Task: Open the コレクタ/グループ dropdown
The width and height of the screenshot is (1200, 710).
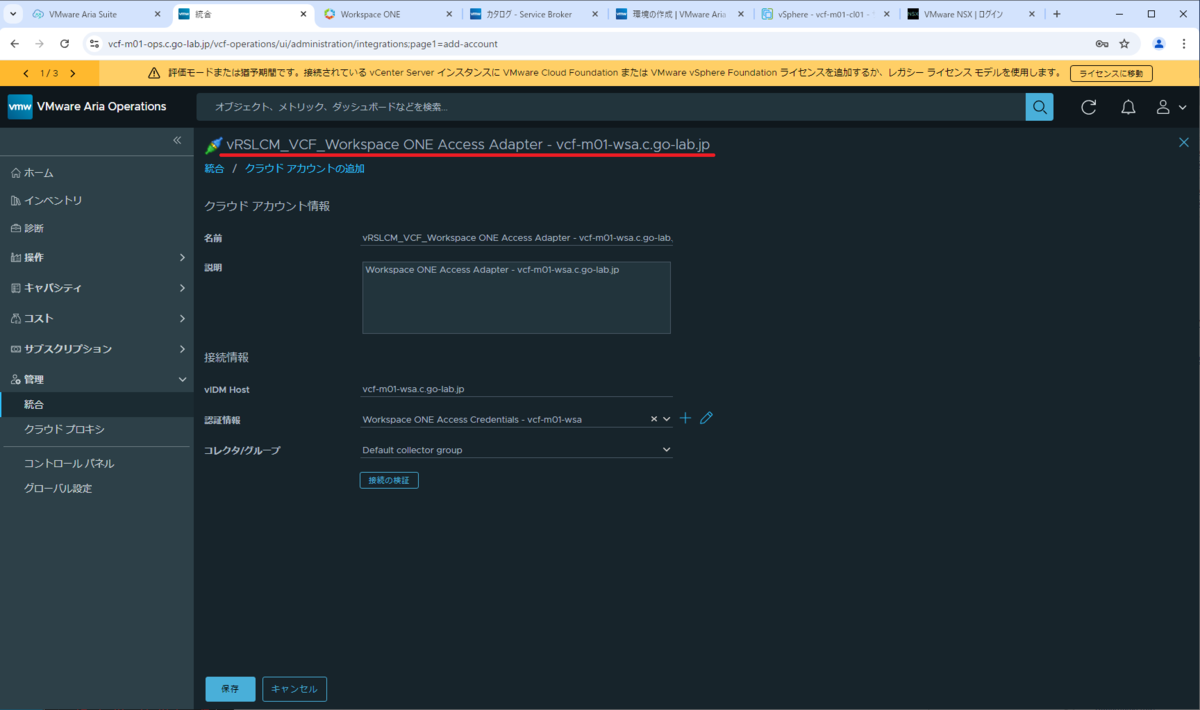Action: [517, 450]
